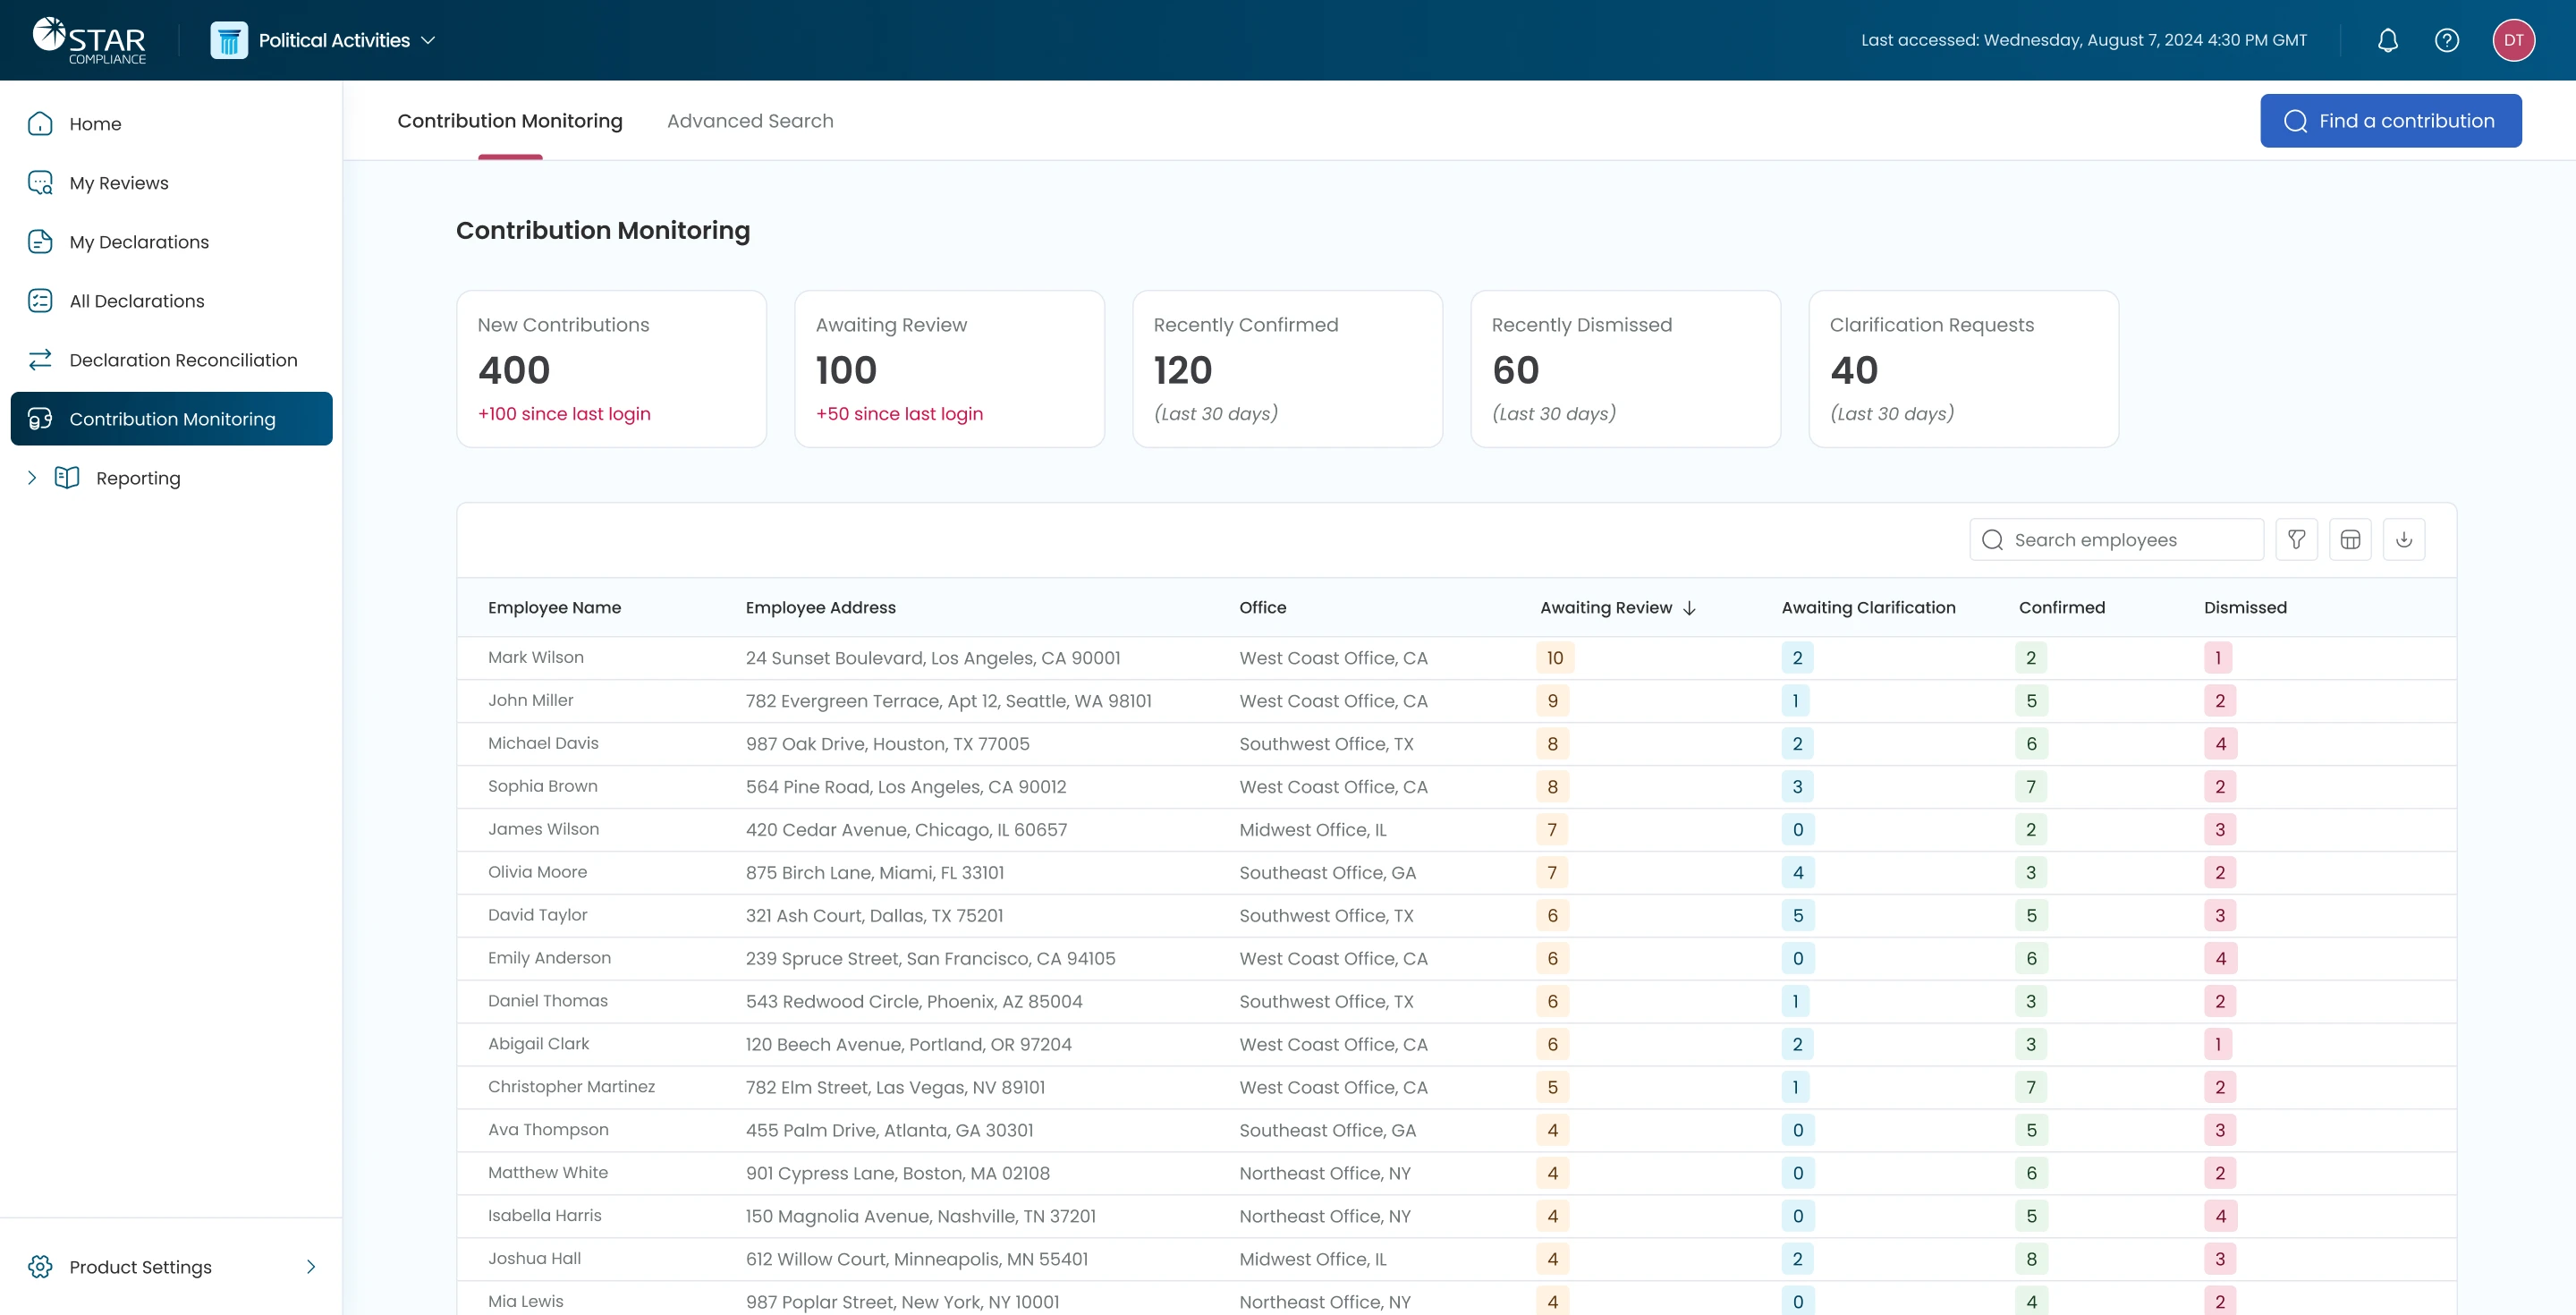Select the Contribution Monitoring tab
The image size is (2576, 1315).
[510, 121]
